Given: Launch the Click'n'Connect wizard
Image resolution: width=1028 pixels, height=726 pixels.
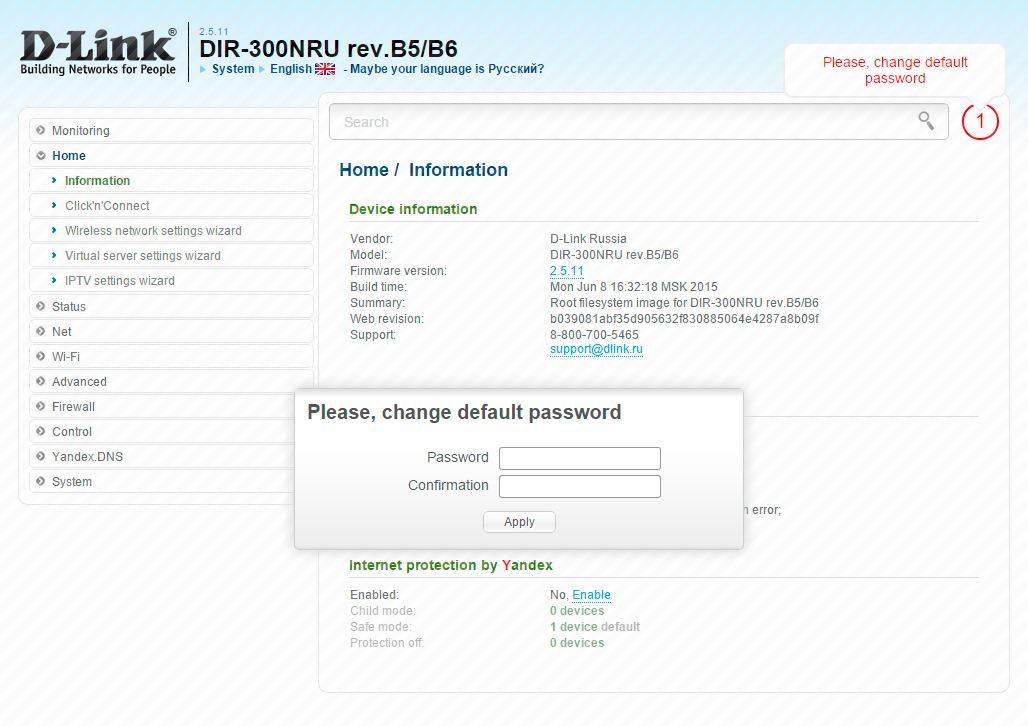Looking at the screenshot, I should (171, 205).
